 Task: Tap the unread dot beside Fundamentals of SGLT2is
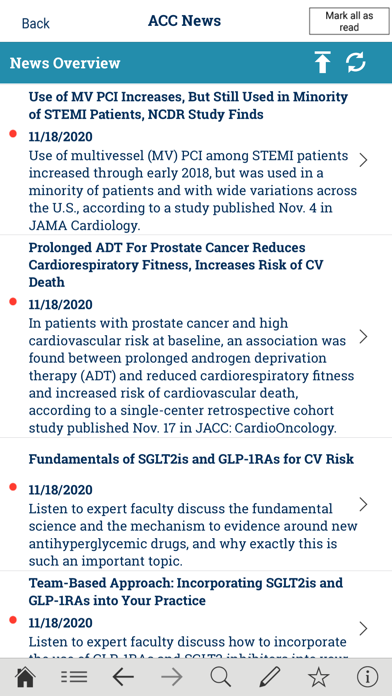click(13, 487)
